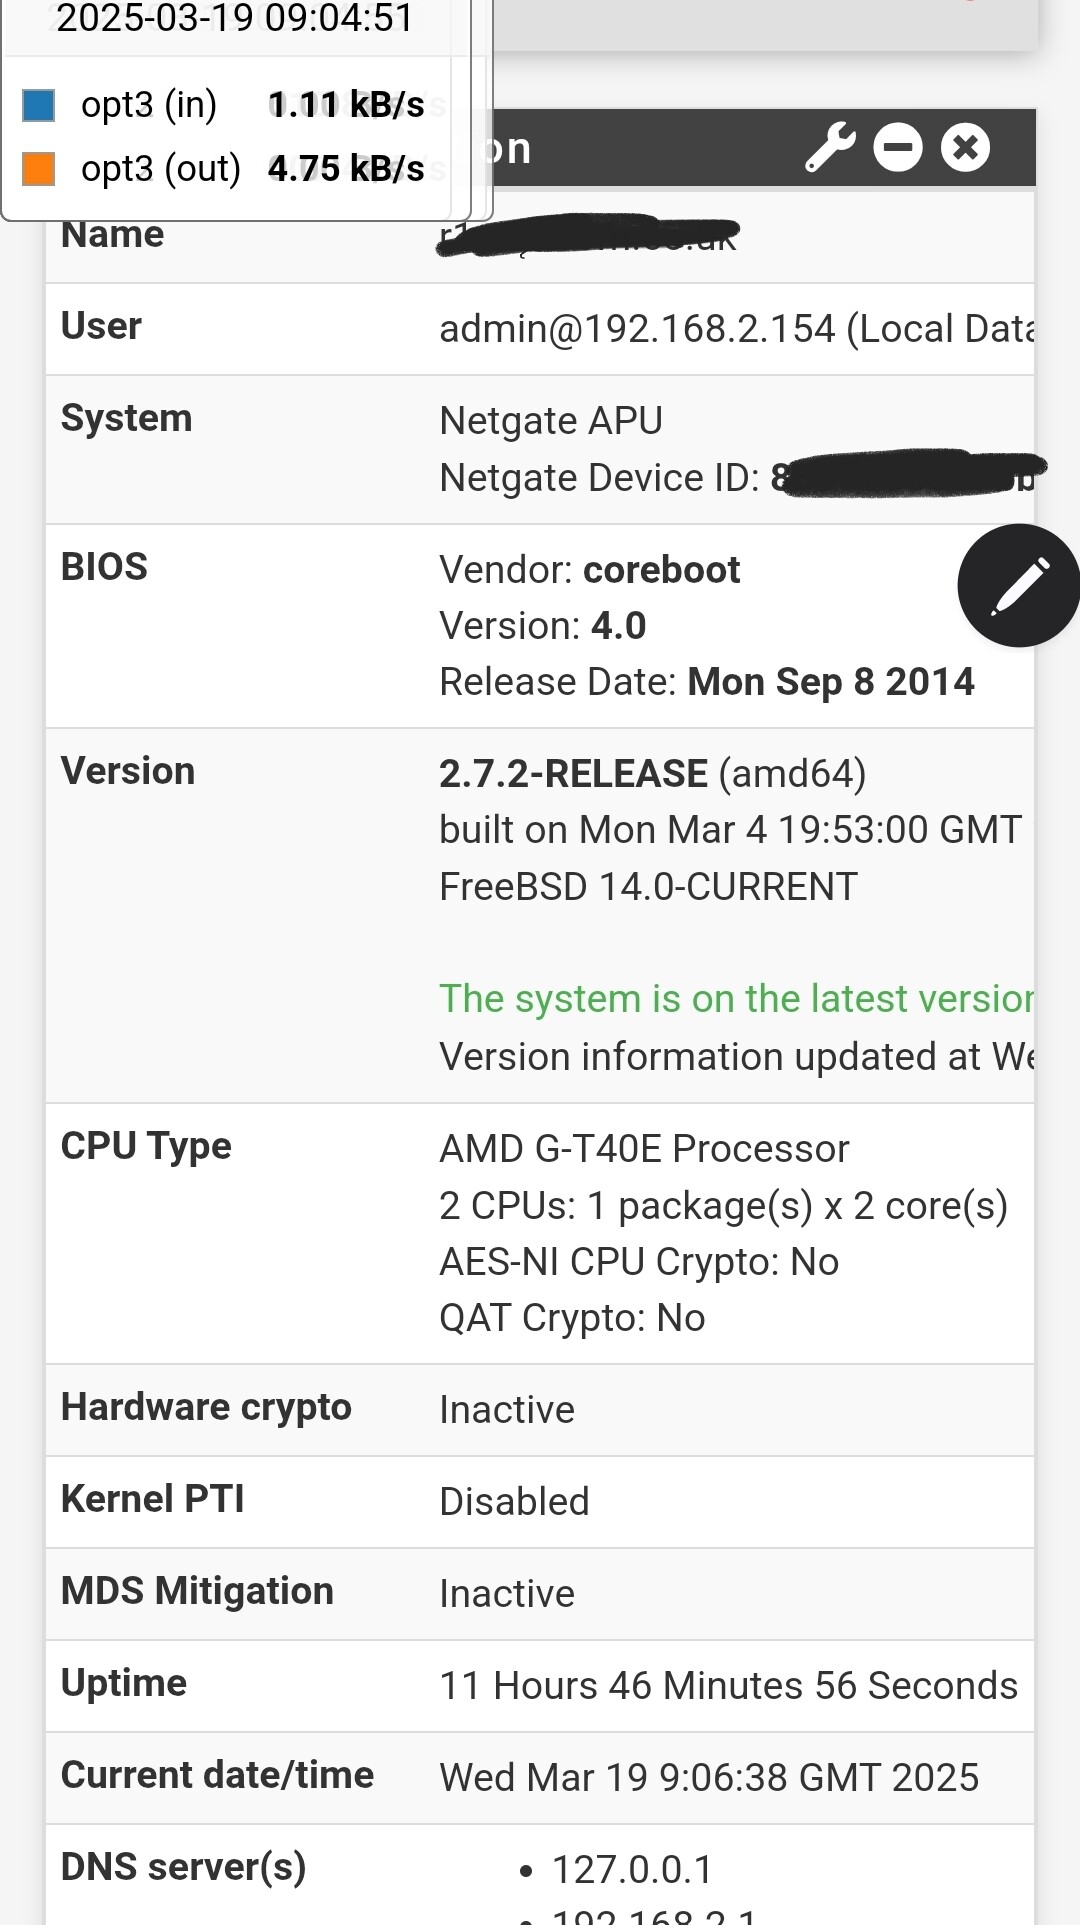Open System Information widget wrench settings
This screenshot has height=1925, width=1080.
point(830,148)
